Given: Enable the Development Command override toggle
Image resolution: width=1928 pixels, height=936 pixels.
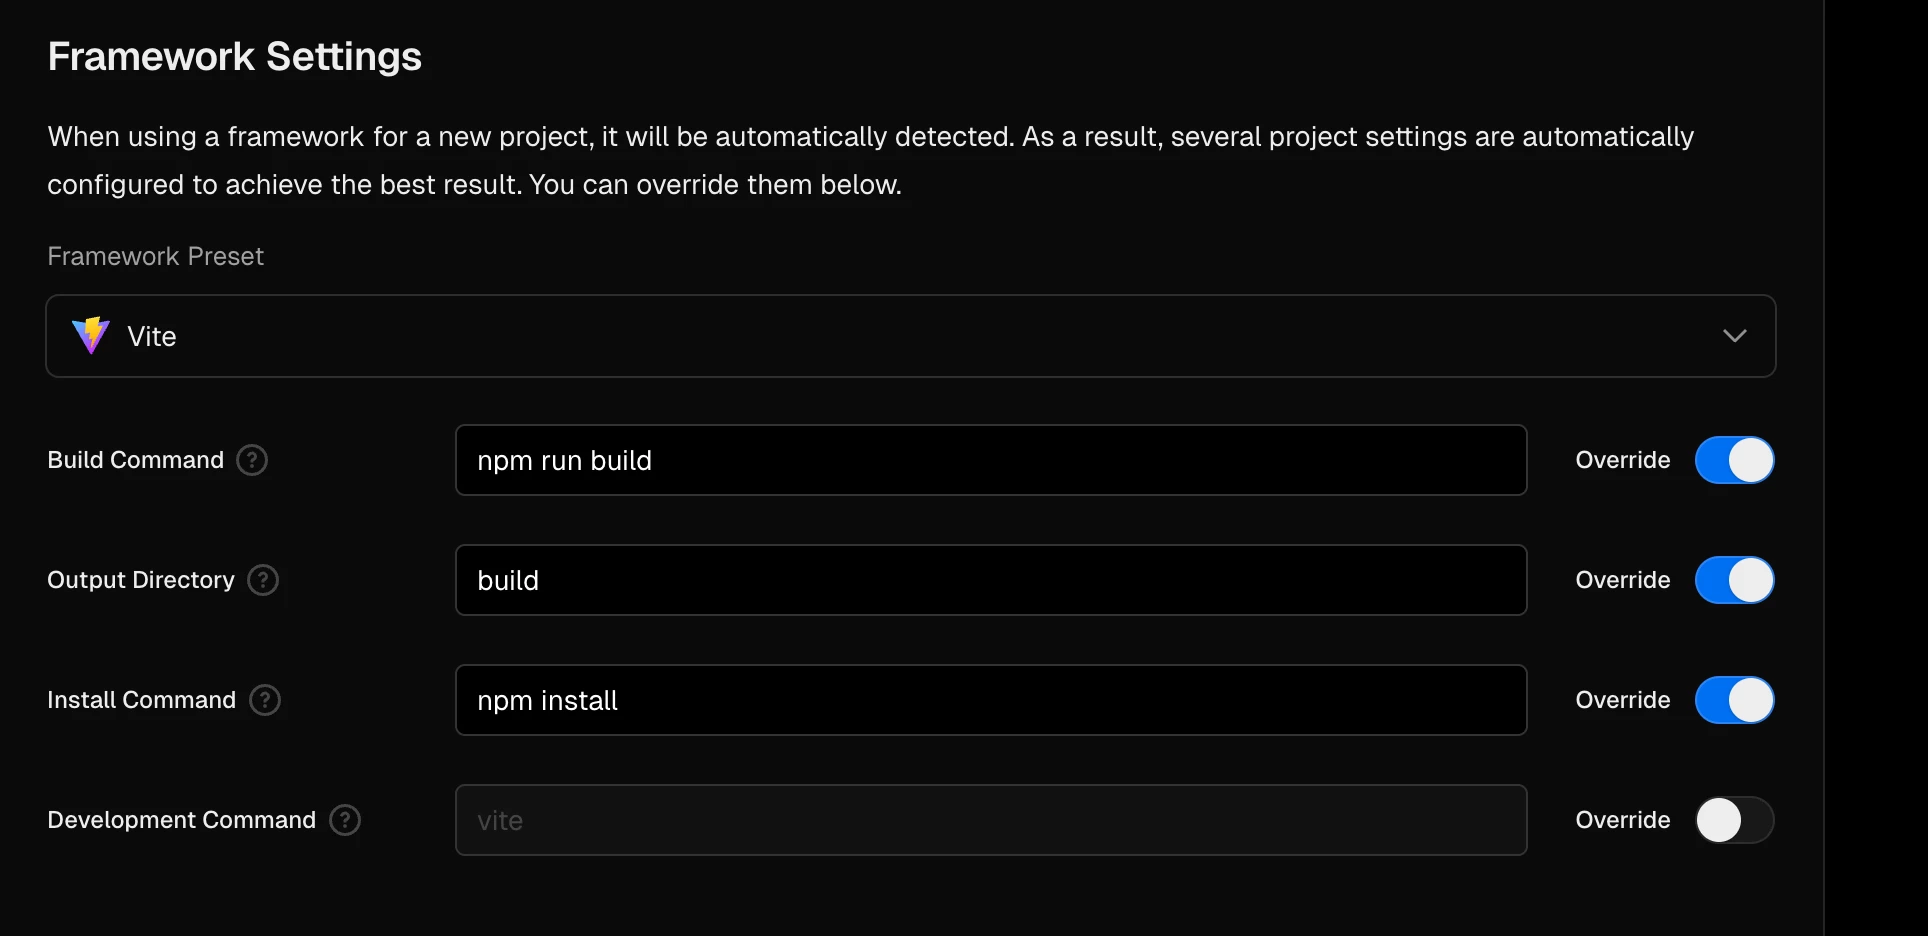Looking at the screenshot, I should pyautogui.click(x=1735, y=820).
